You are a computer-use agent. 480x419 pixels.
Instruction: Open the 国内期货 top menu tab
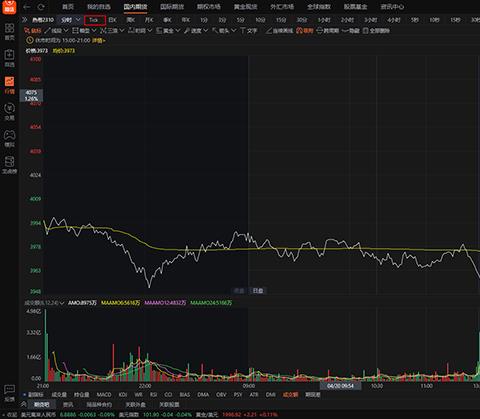[135, 7]
